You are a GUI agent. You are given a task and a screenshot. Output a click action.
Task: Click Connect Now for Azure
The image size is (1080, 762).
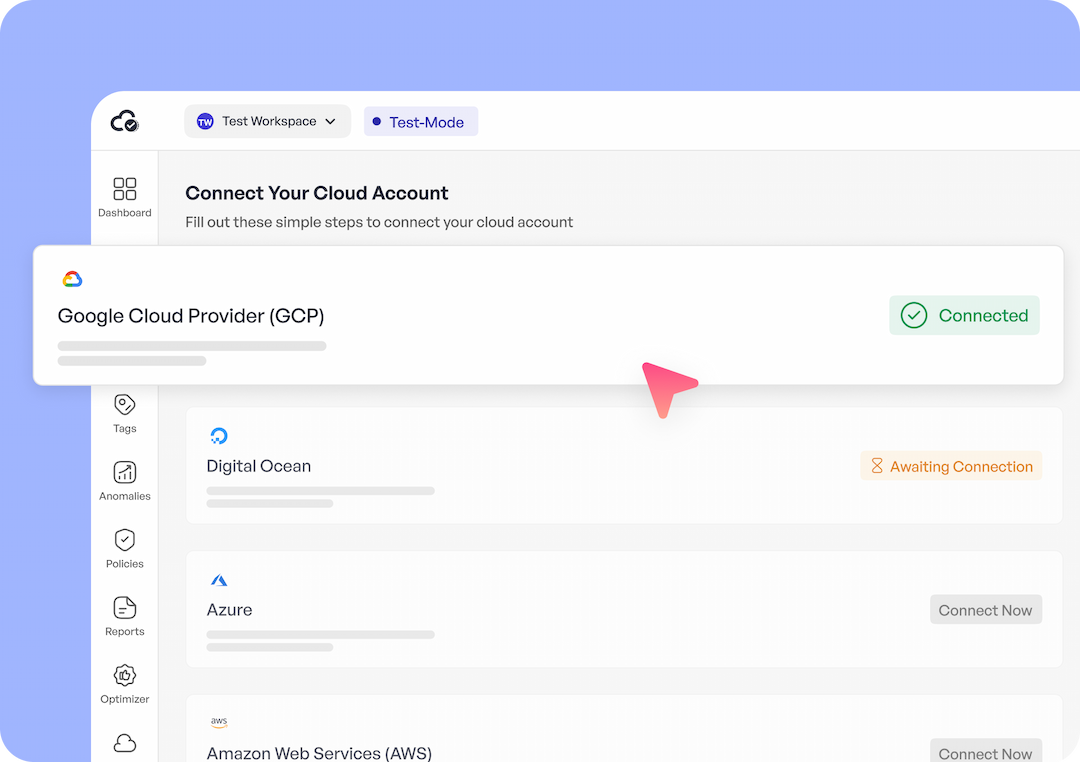[986, 610]
